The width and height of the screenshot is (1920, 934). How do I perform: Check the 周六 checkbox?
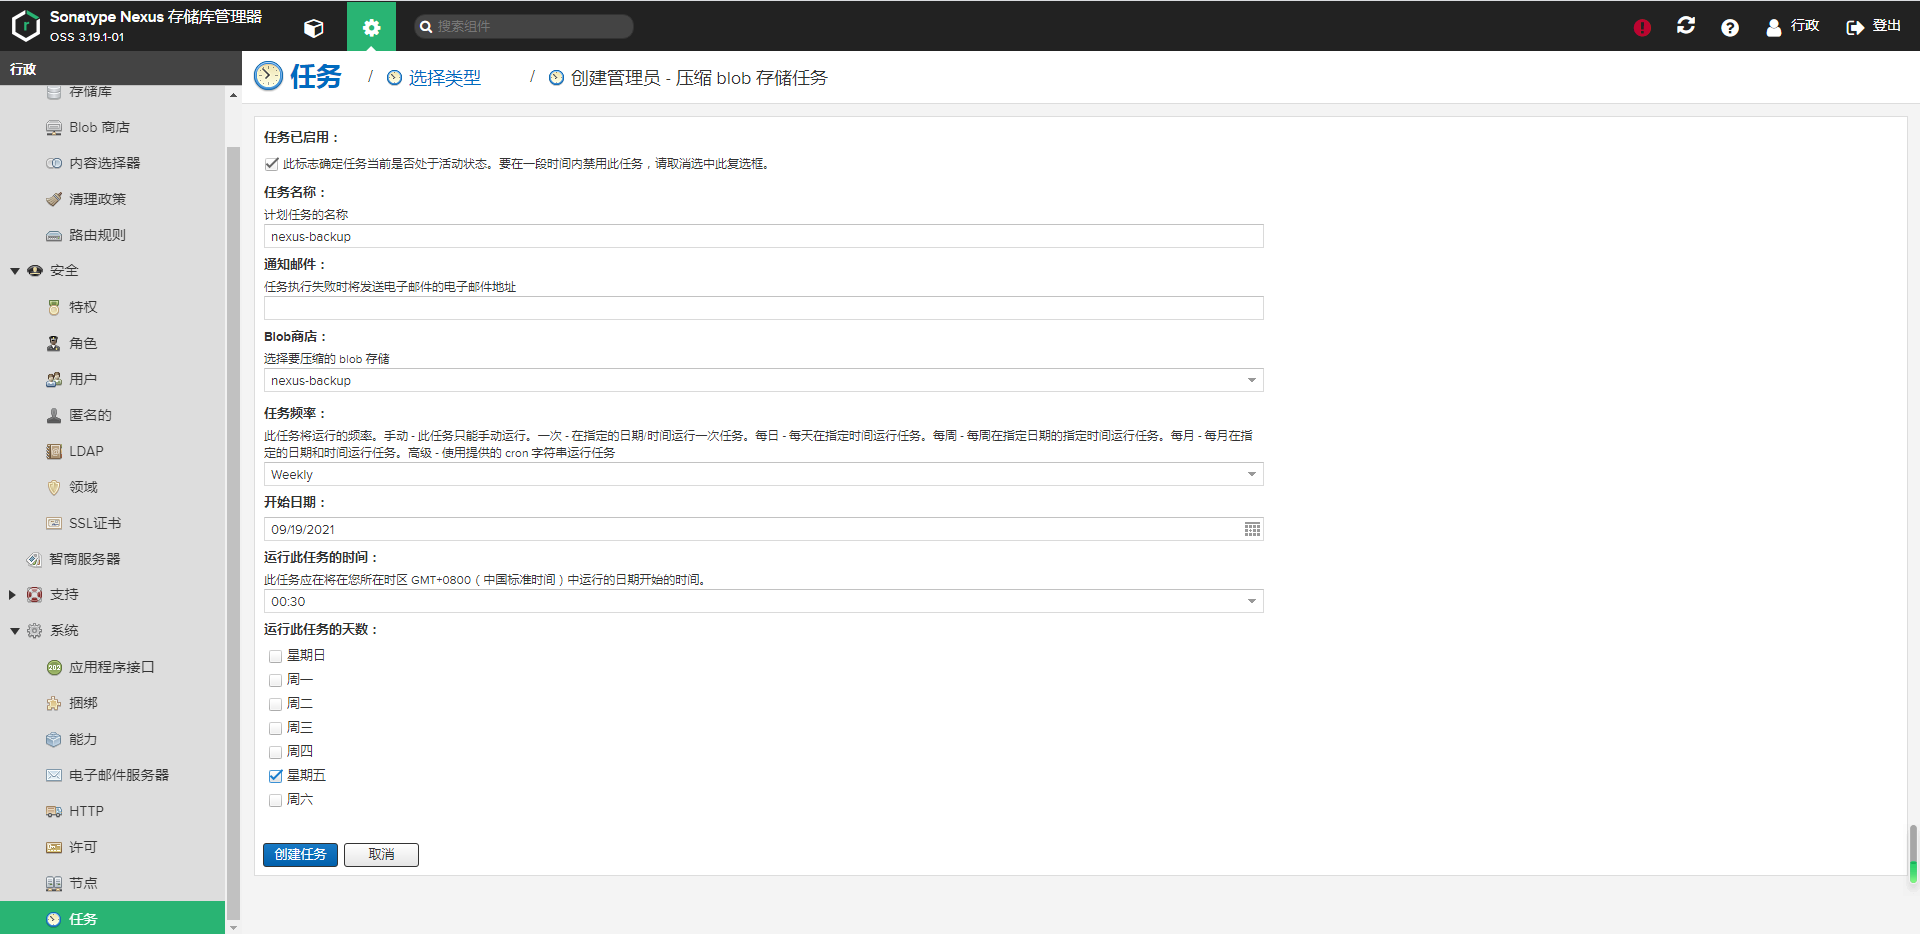click(275, 800)
